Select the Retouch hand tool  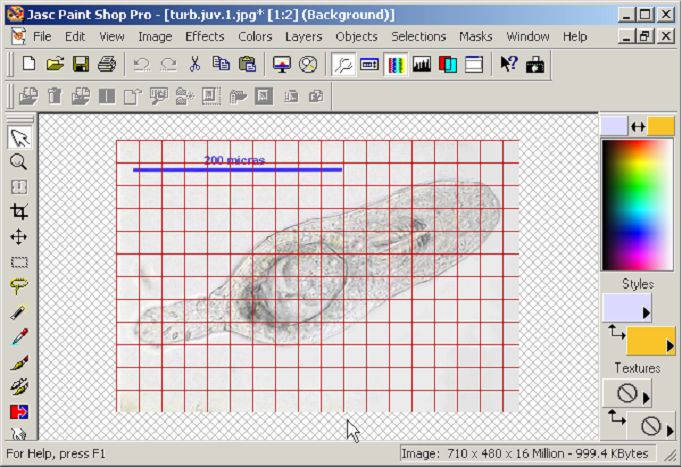pyautogui.click(x=18, y=433)
